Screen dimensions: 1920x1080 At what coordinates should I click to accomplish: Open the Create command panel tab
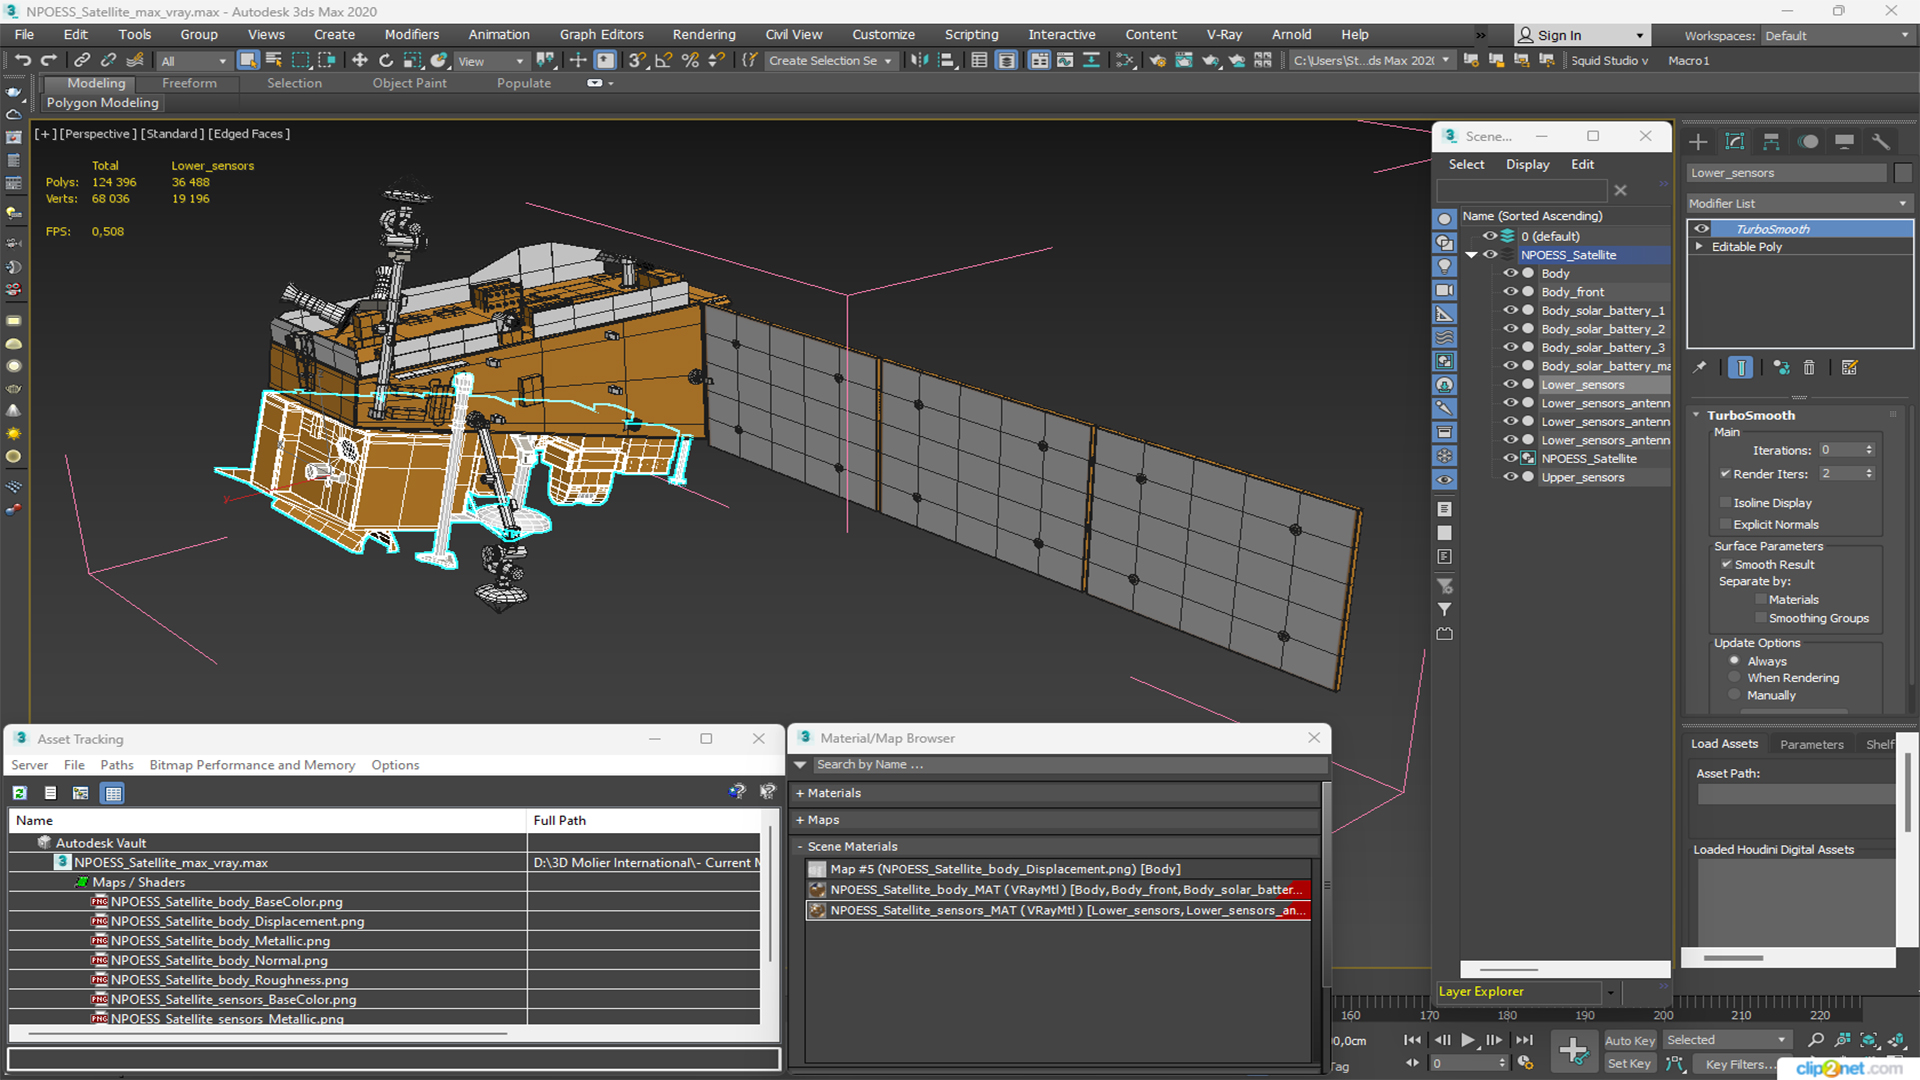(x=1698, y=142)
